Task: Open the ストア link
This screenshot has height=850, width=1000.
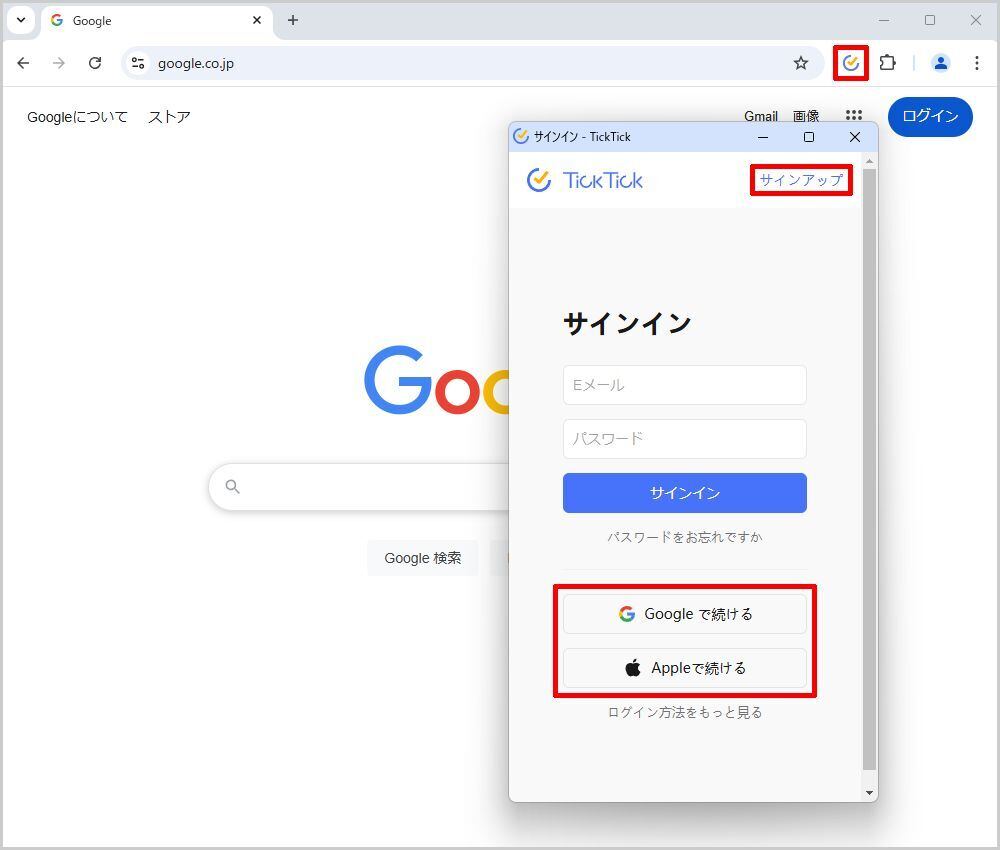Action: click(169, 117)
